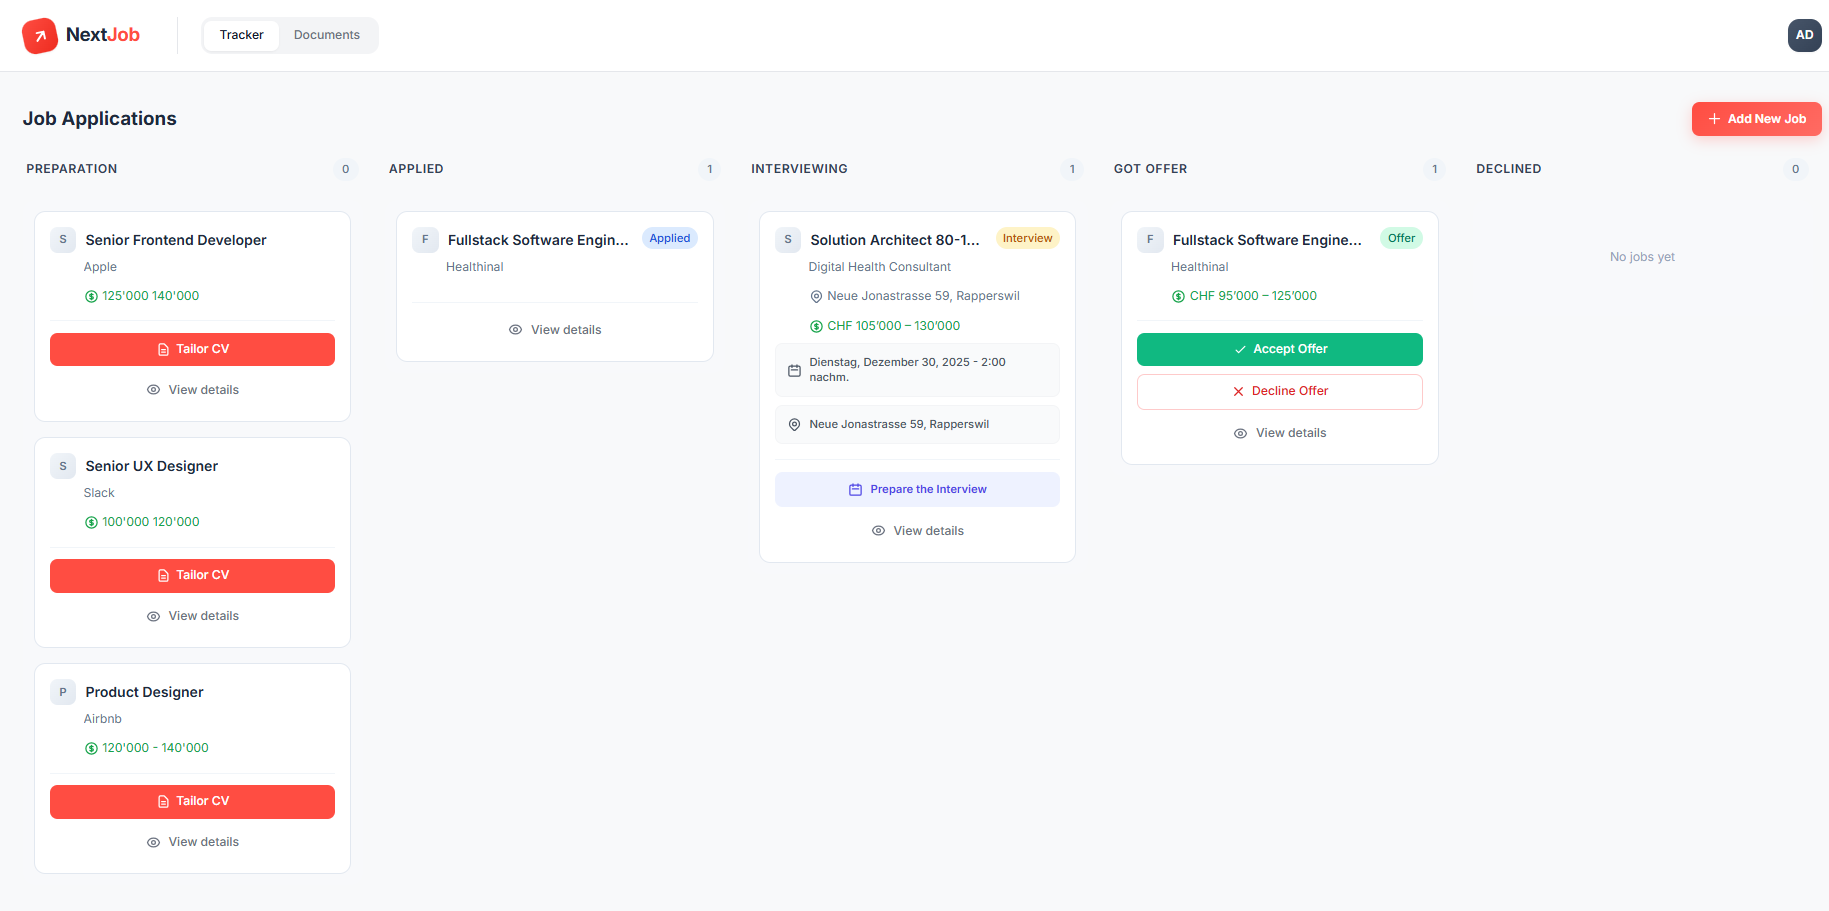Click the NextJob arrow logo icon

point(40,36)
